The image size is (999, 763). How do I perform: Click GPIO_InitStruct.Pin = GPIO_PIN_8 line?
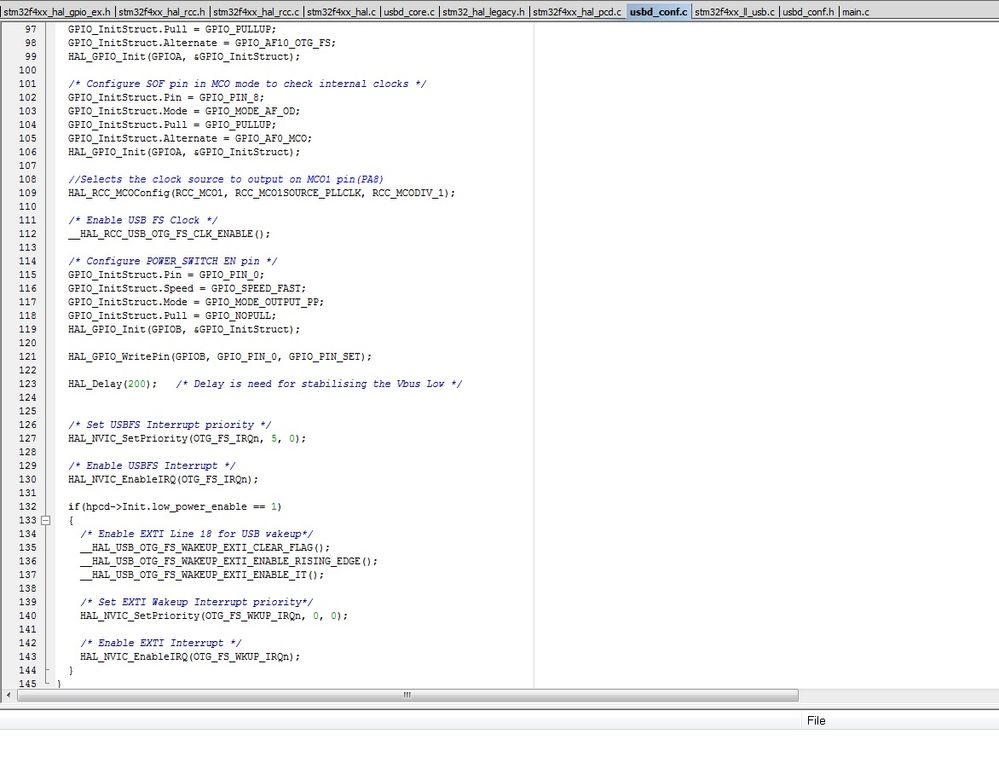click(166, 97)
